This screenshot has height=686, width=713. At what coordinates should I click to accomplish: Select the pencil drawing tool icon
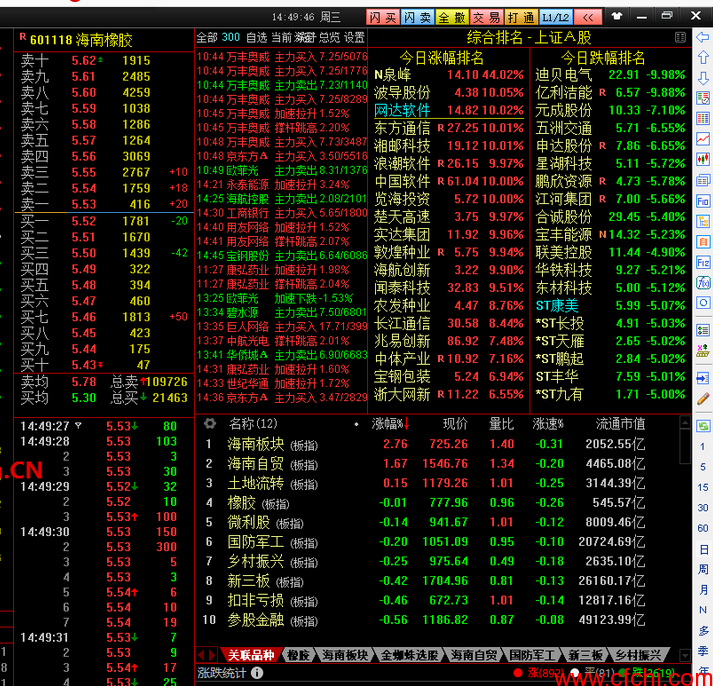point(703,399)
